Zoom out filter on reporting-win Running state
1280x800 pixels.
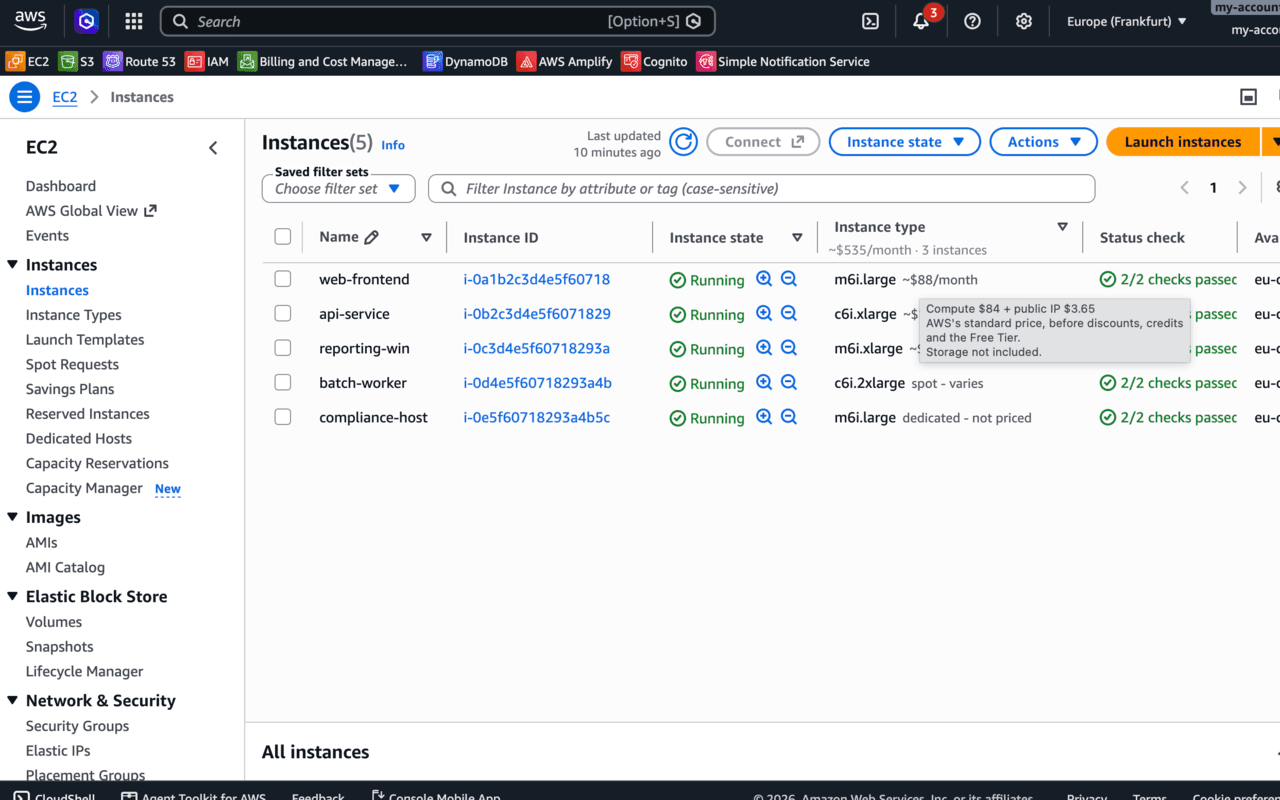pos(789,348)
